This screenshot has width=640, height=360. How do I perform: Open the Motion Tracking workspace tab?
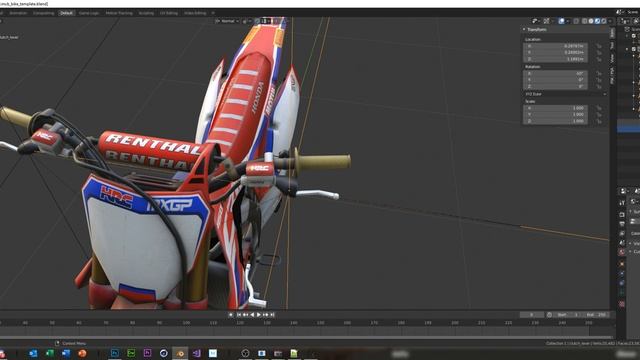tap(119, 13)
